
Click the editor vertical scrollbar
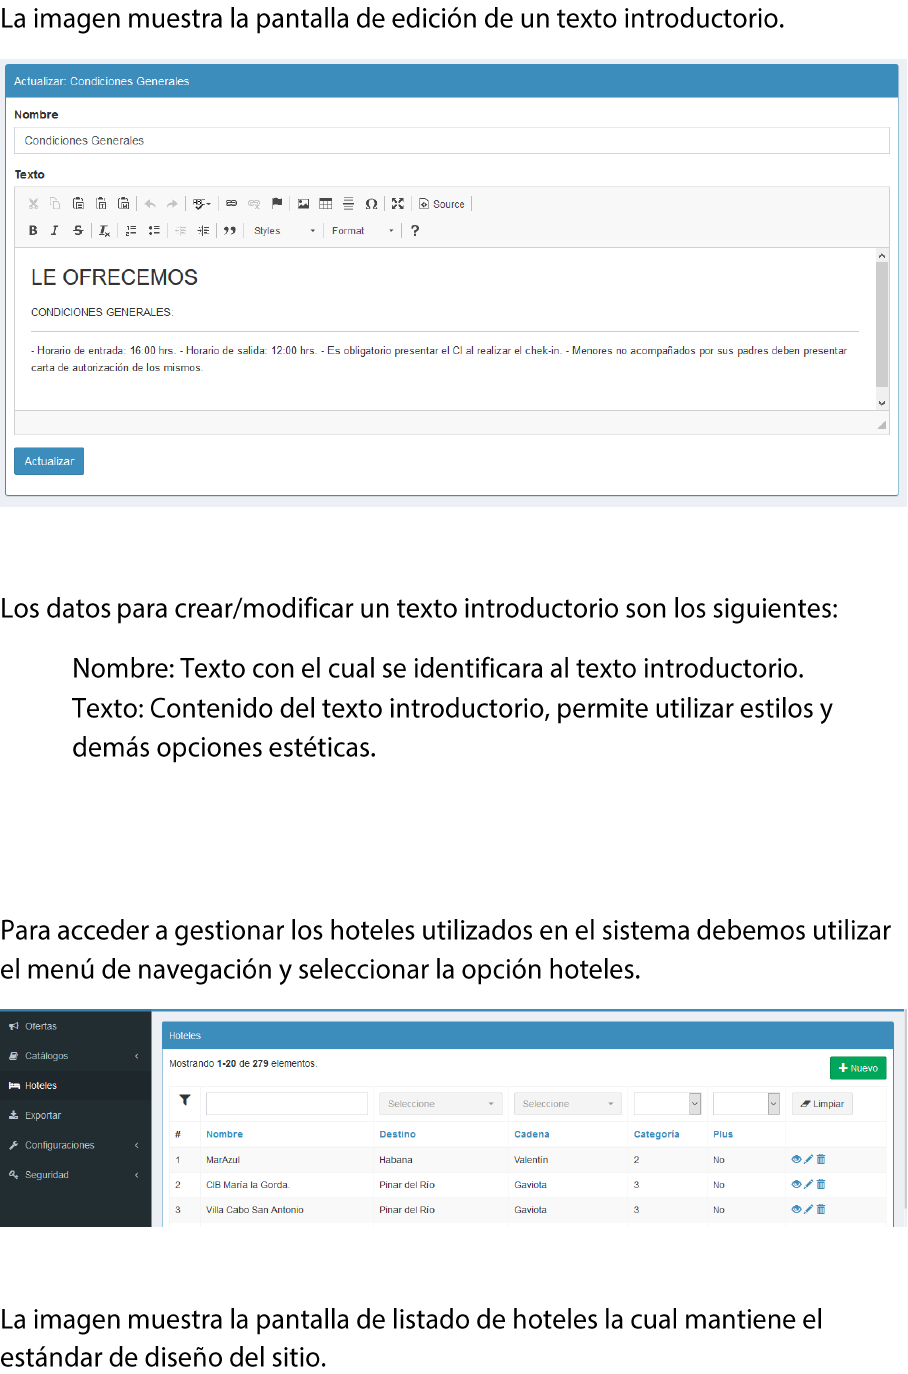(882, 329)
